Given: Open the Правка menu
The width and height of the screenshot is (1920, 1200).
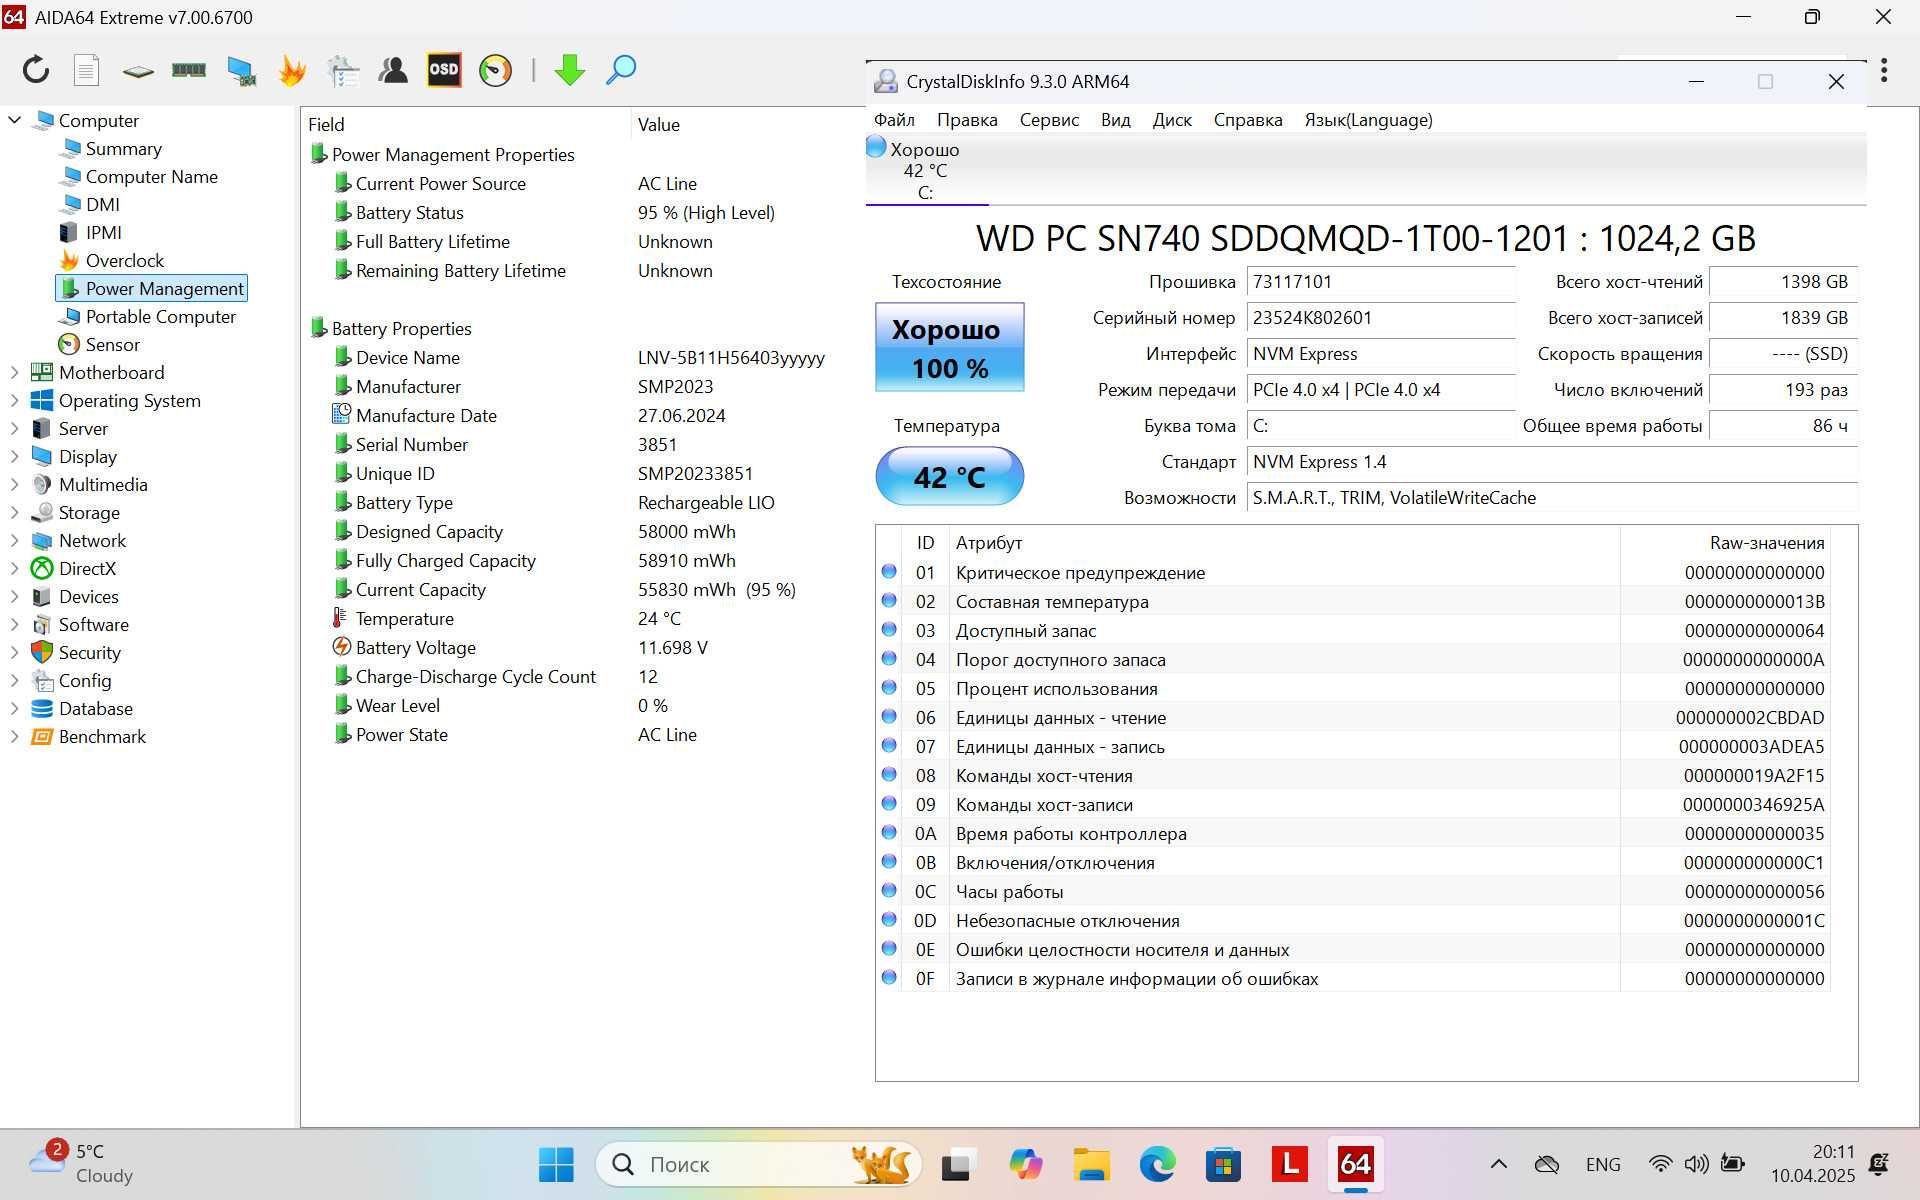Looking at the screenshot, I should coord(967,120).
